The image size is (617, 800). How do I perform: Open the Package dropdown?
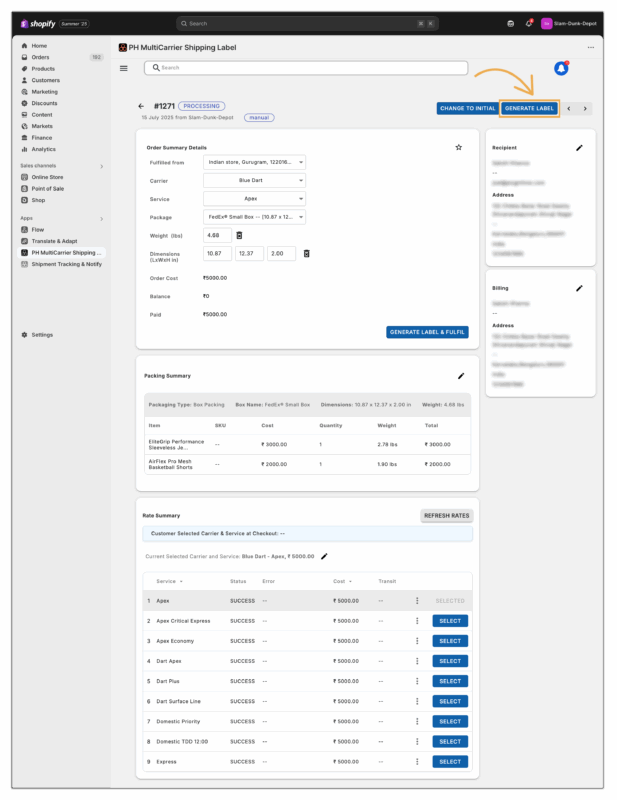click(254, 217)
